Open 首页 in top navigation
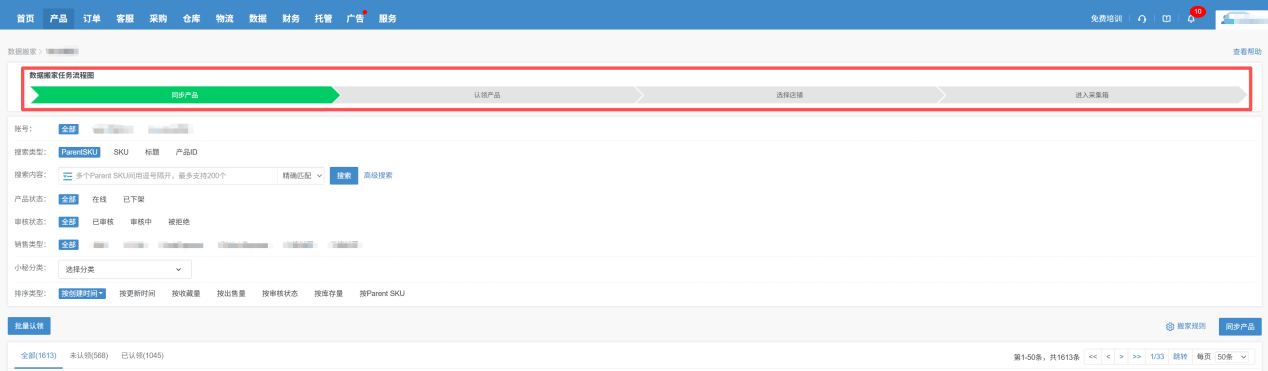 25,19
